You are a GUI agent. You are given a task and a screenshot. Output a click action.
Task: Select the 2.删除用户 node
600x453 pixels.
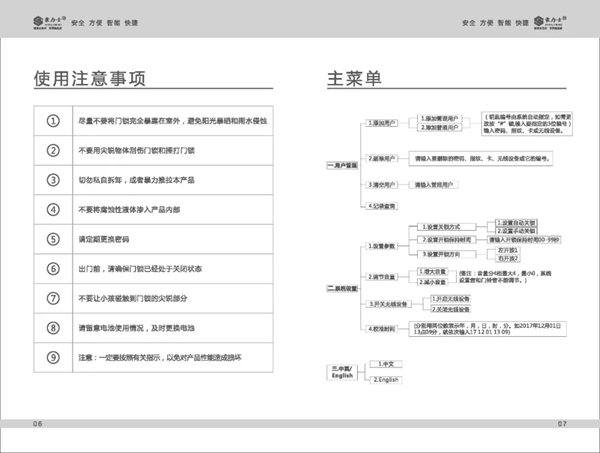(x=382, y=158)
